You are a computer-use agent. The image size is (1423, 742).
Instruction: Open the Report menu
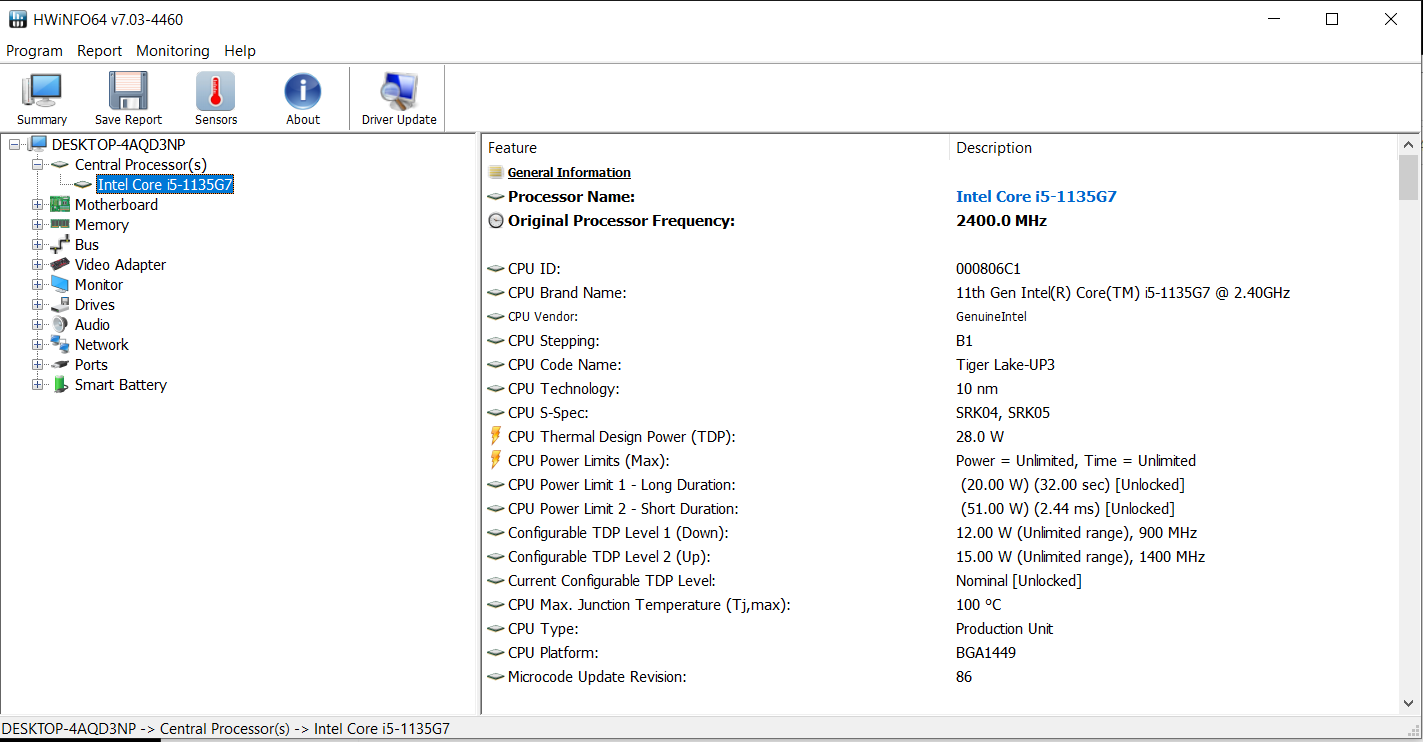coord(99,51)
